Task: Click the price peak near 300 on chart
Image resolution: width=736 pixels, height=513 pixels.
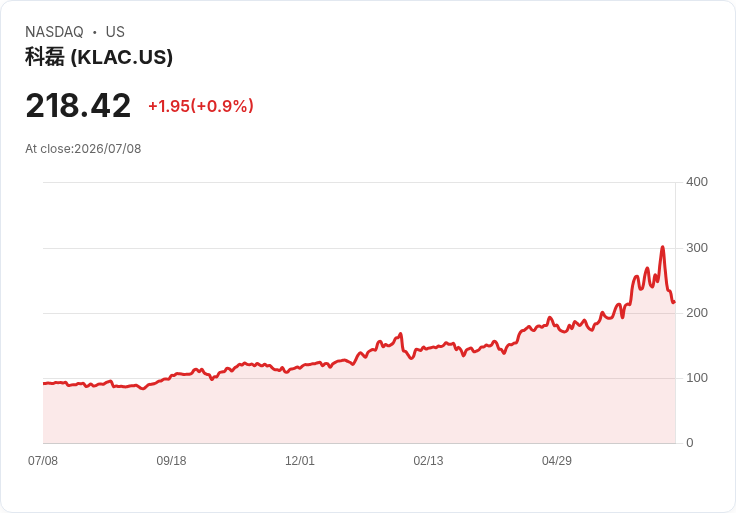Action: tap(662, 247)
